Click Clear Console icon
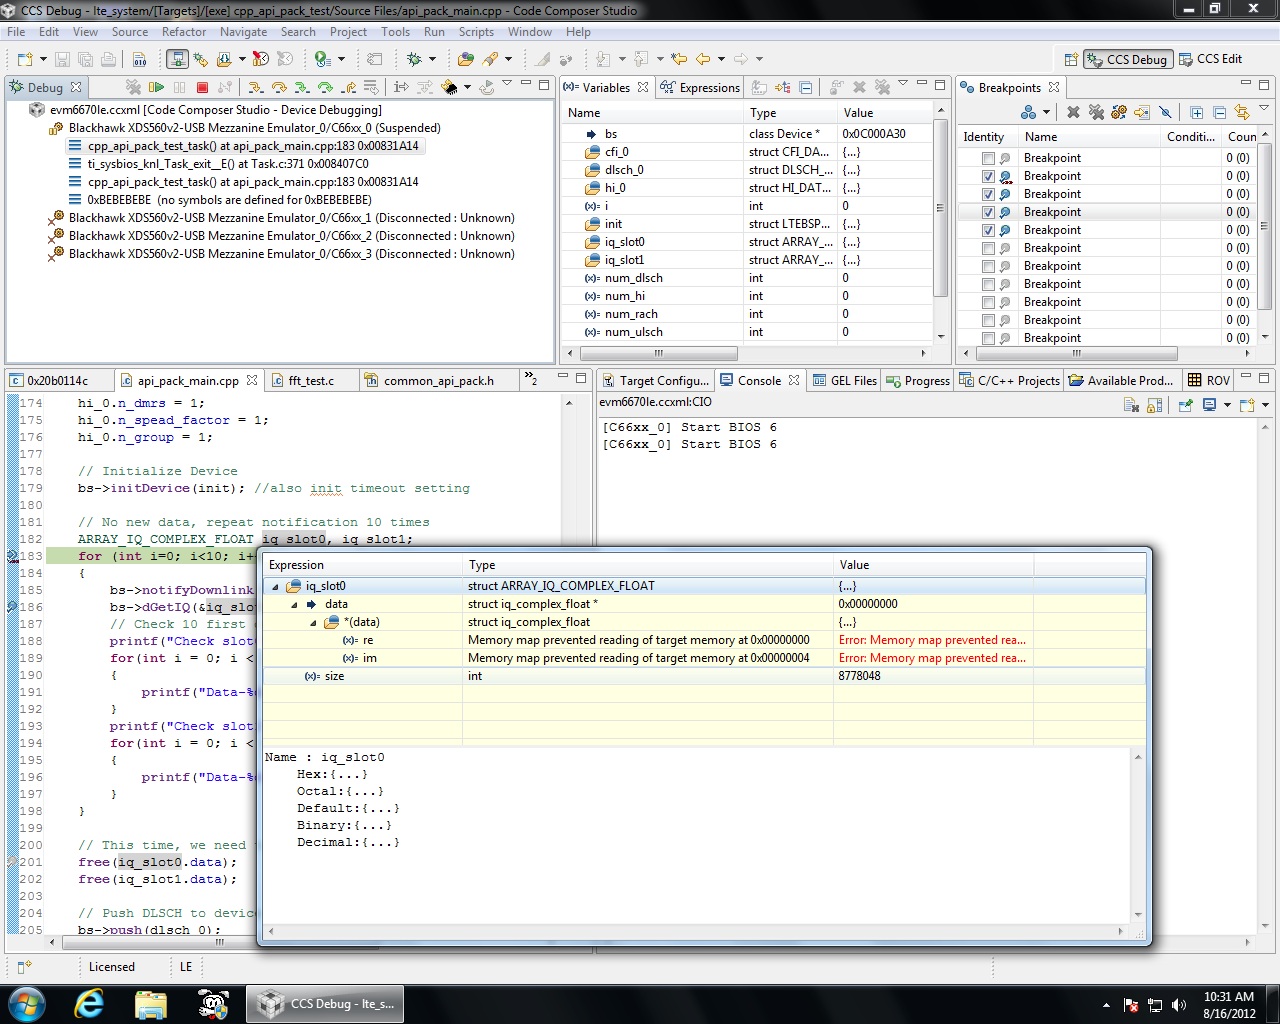Image resolution: width=1280 pixels, height=1024 pixels. click(x=1131, y=405)
